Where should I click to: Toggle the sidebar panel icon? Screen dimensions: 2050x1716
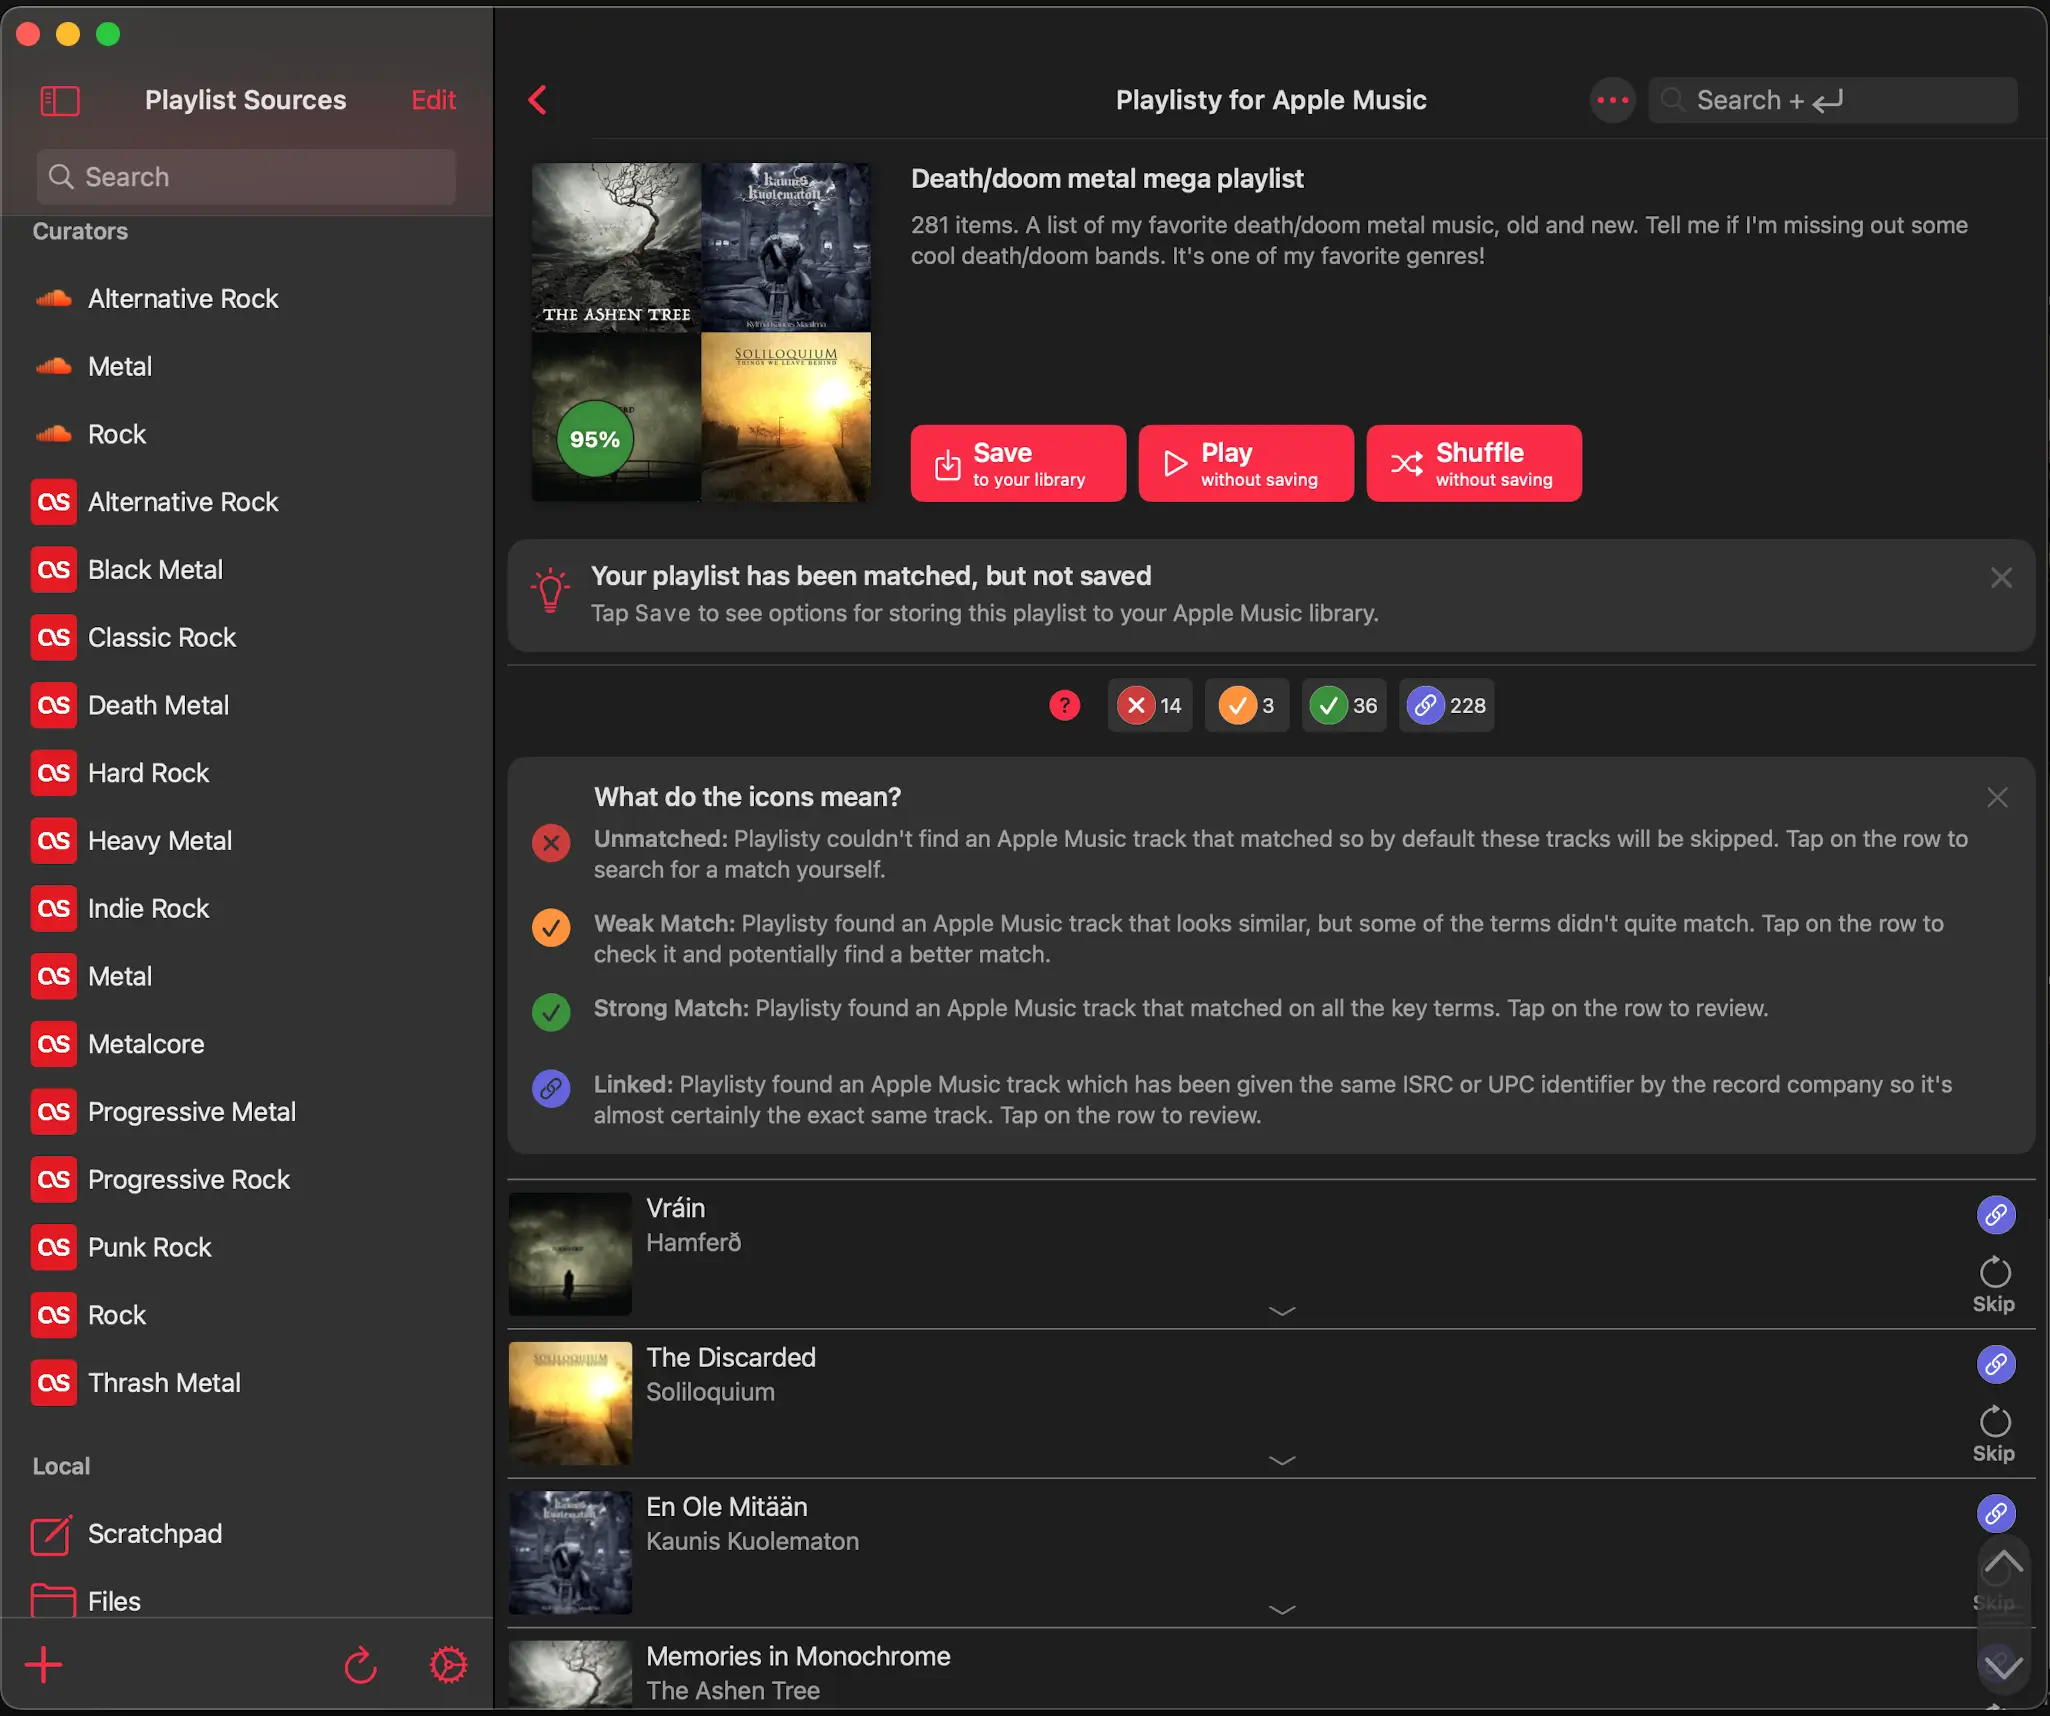tap(60, 100)
